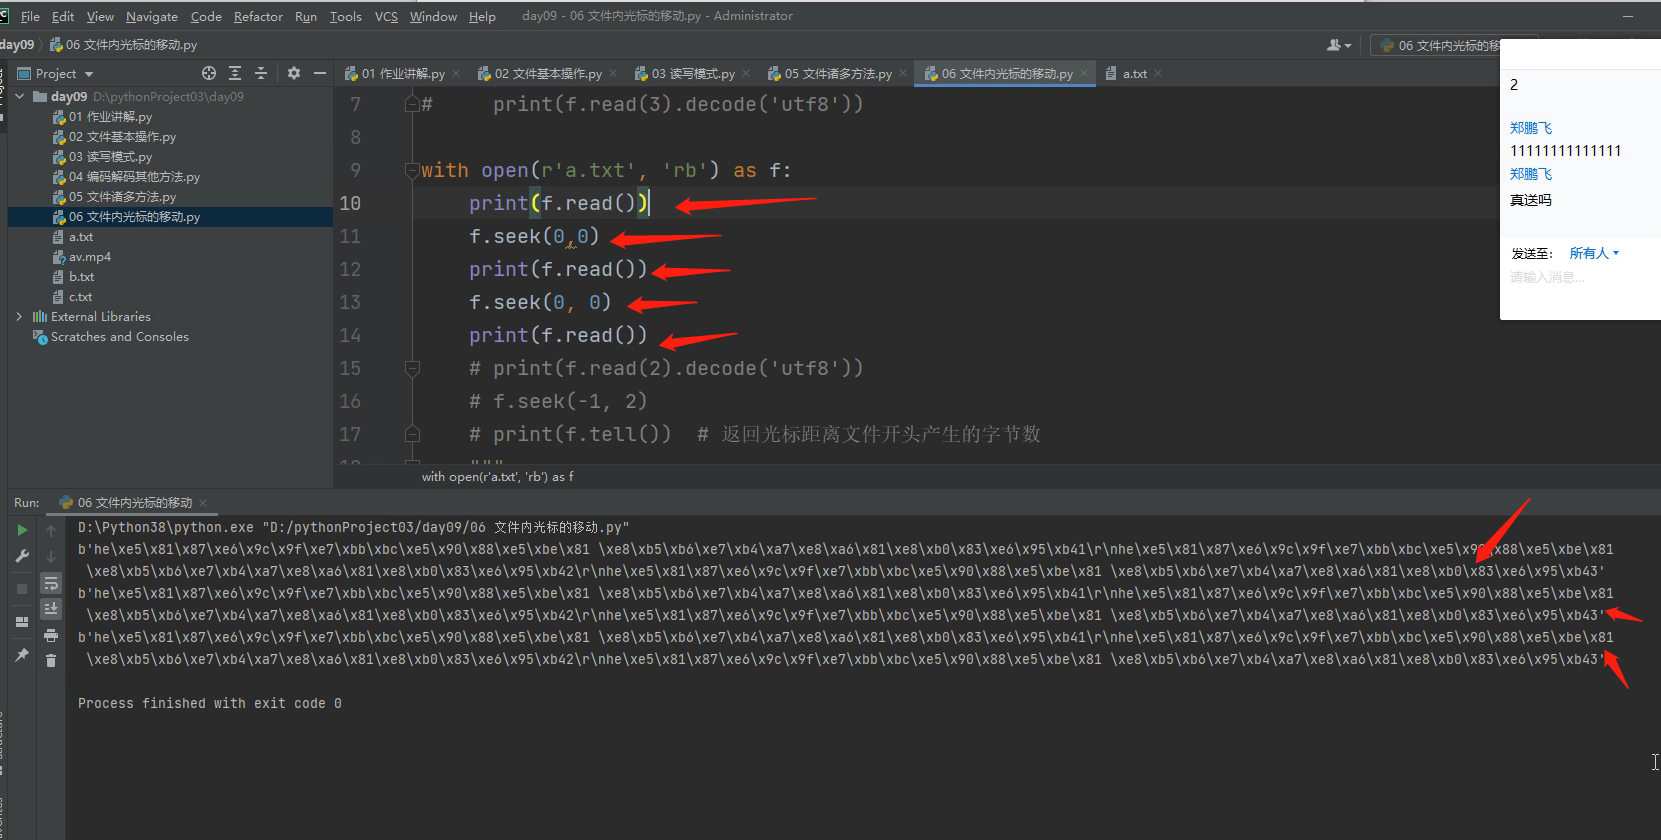Clear console output with trash icon
This screenshot has height=840, width=1661.
point(51,661)
